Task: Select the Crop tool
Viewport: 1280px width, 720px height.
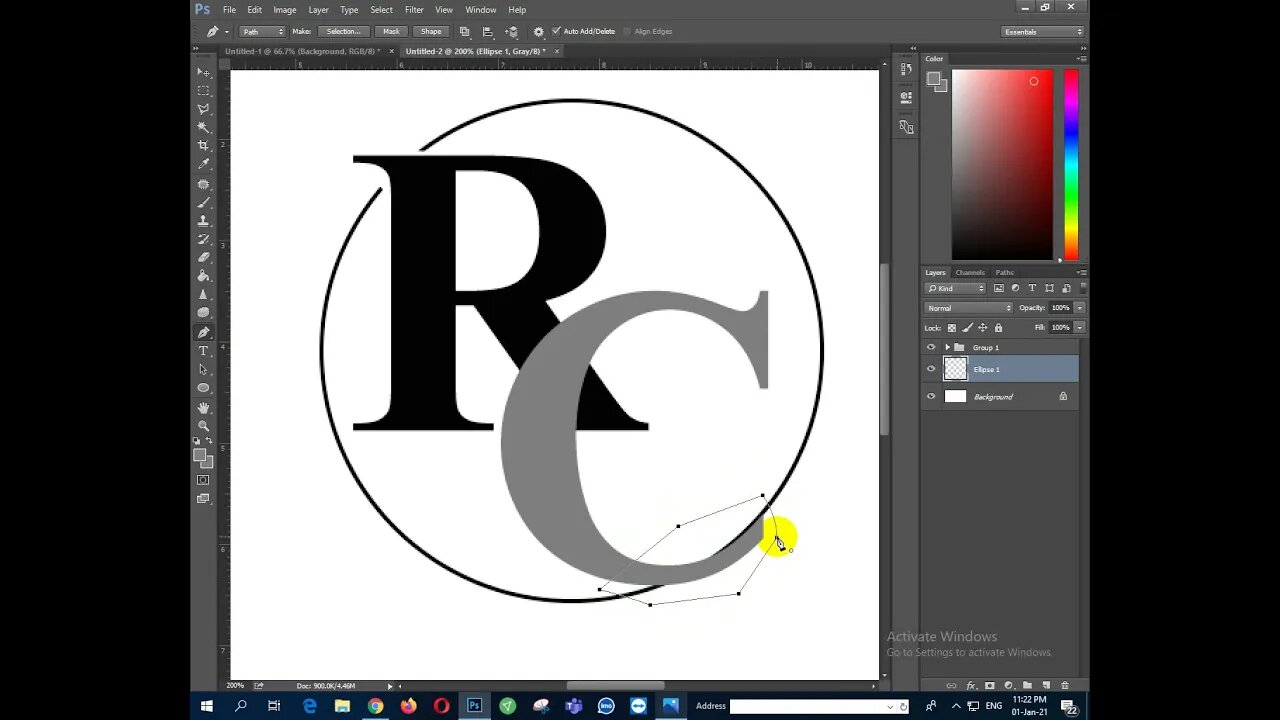Action: [204, 146]
